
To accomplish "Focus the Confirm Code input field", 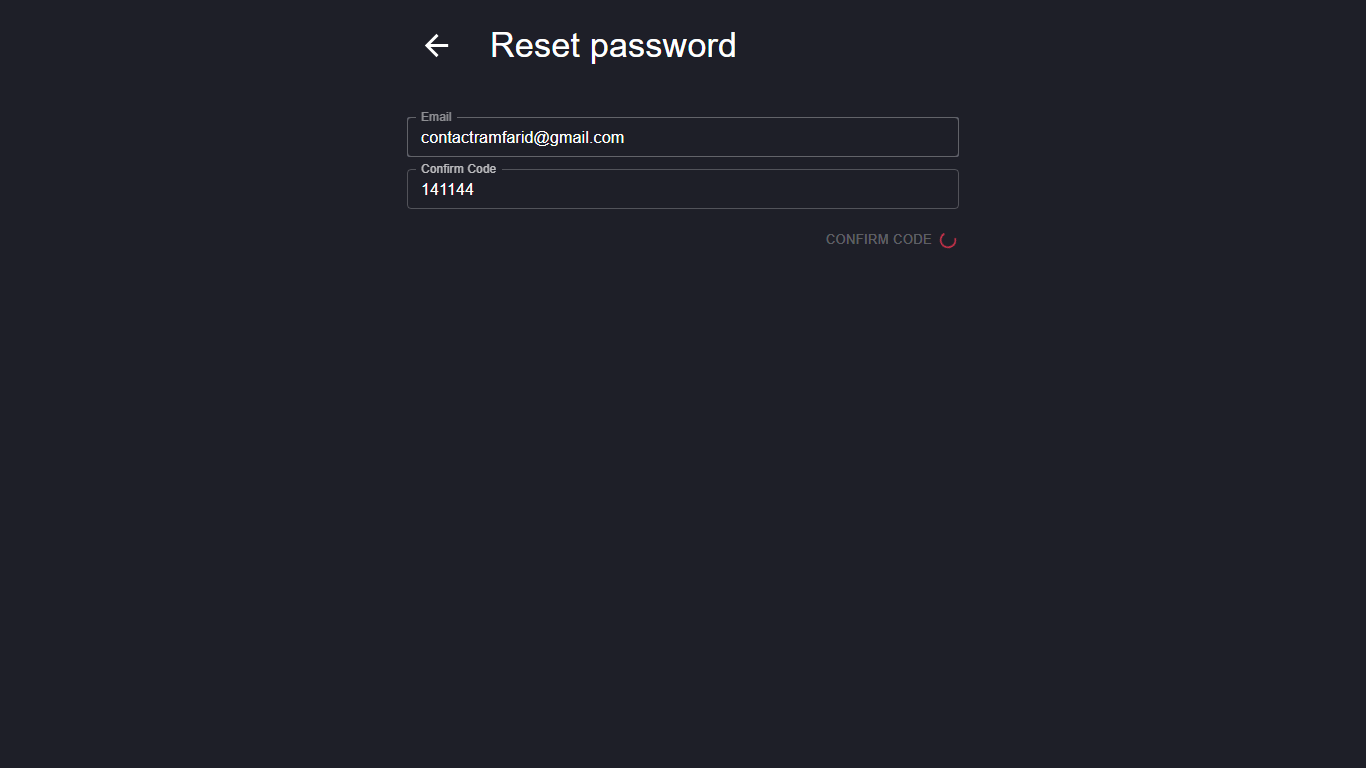I will 682,190.
